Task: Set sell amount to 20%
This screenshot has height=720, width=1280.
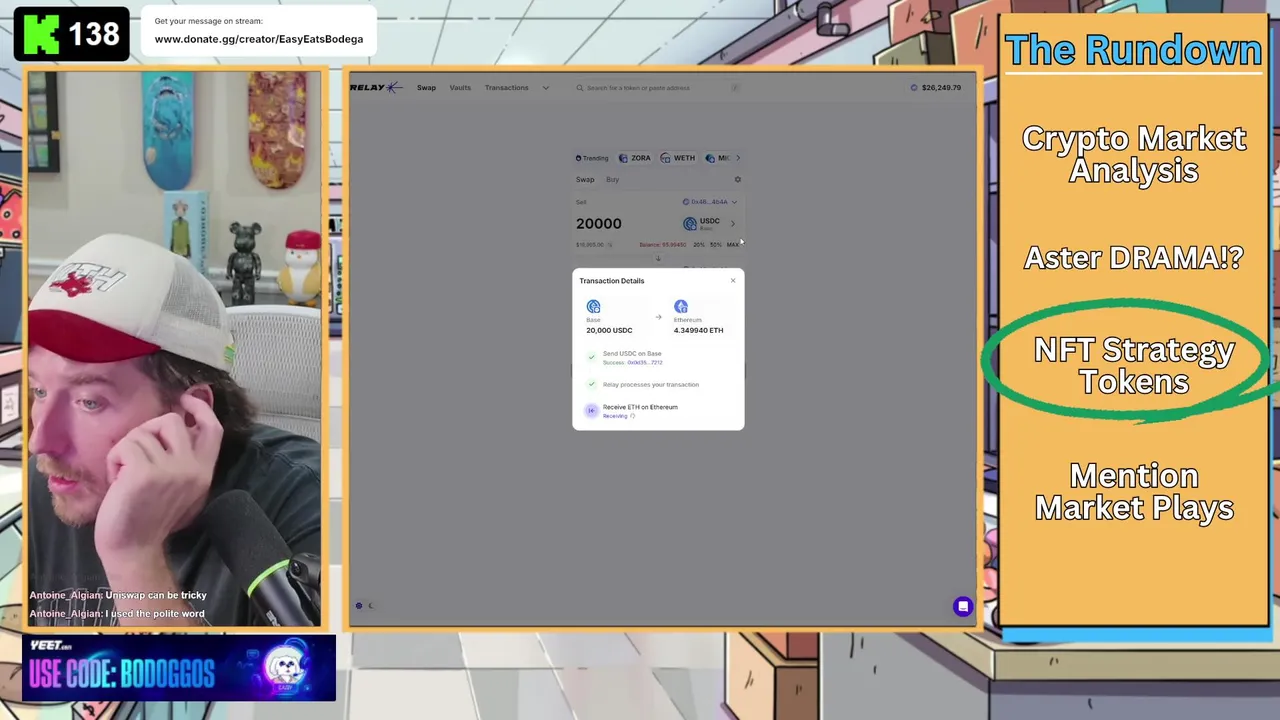Action: (699, 245)
